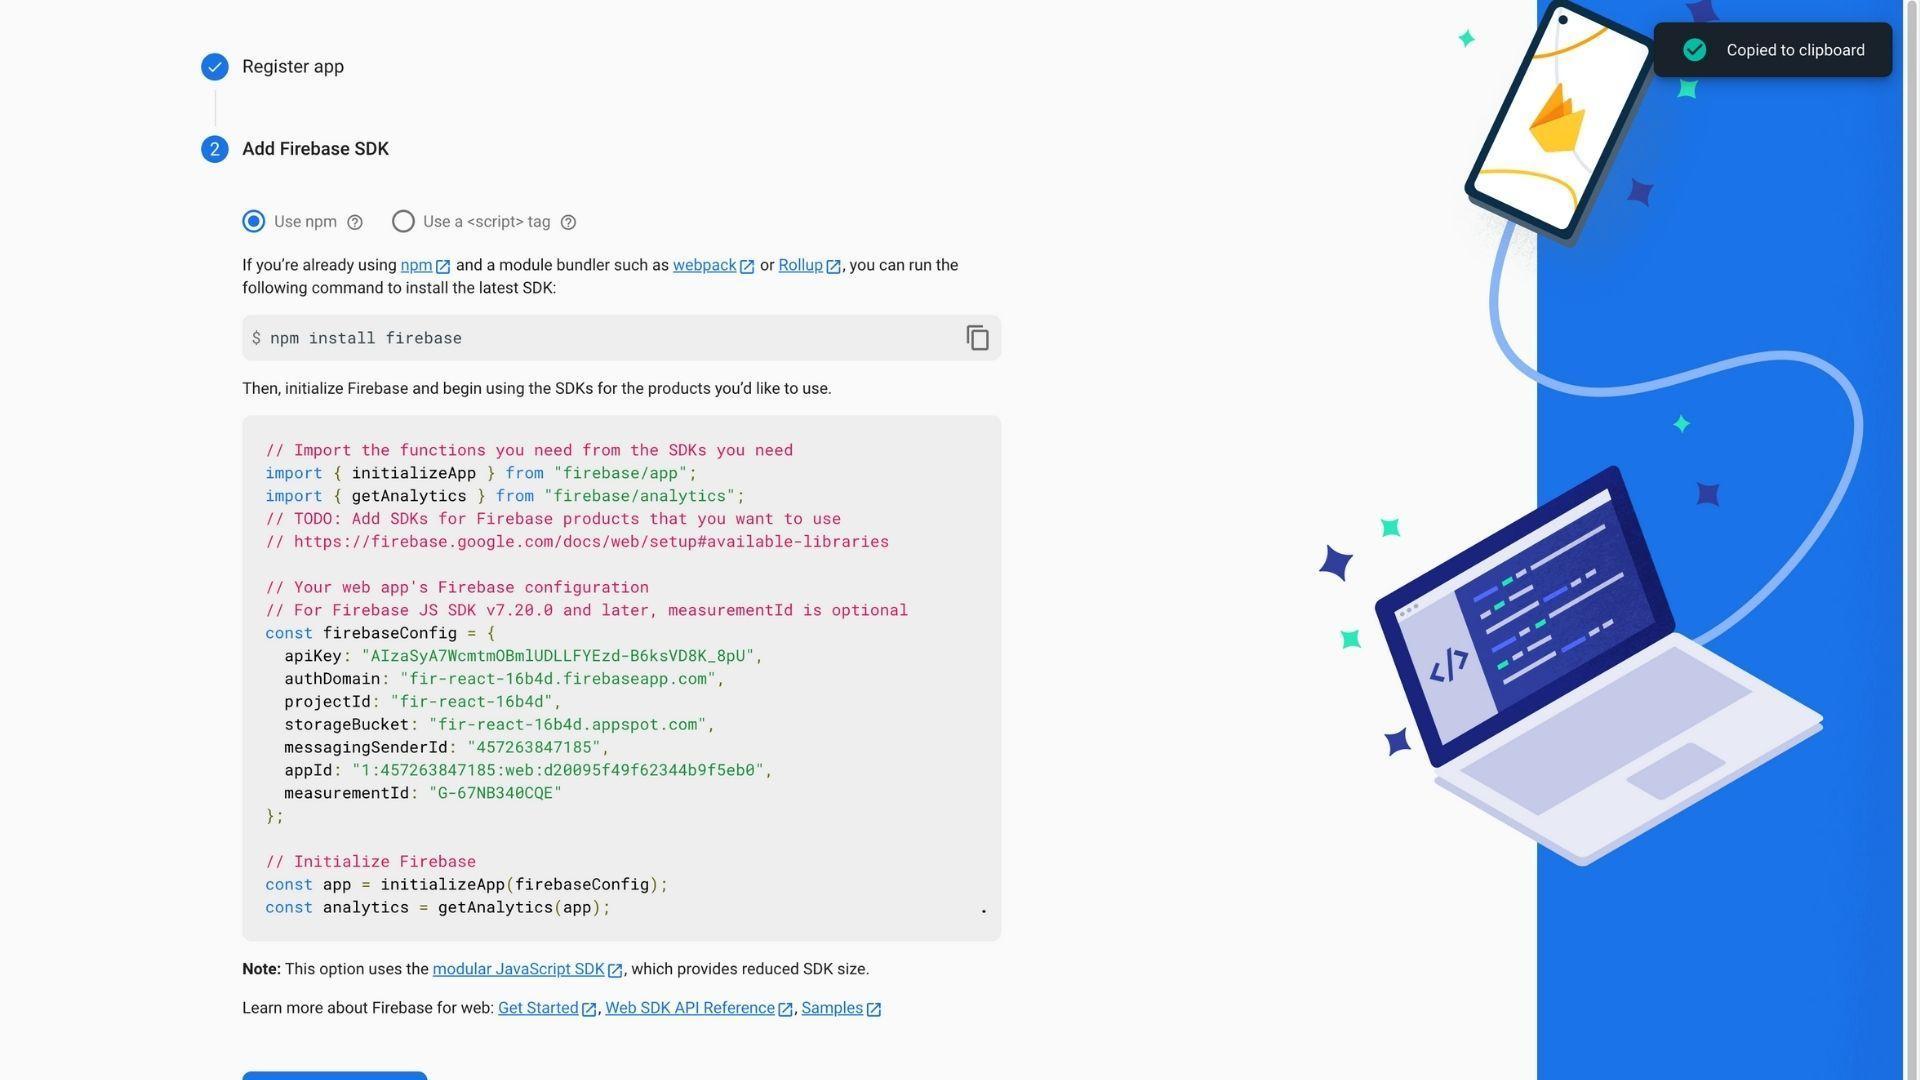This screenshot has height=1080, width=1920.
Task: Scroll down in the code snippet block
Action: (x=982, y=911)
